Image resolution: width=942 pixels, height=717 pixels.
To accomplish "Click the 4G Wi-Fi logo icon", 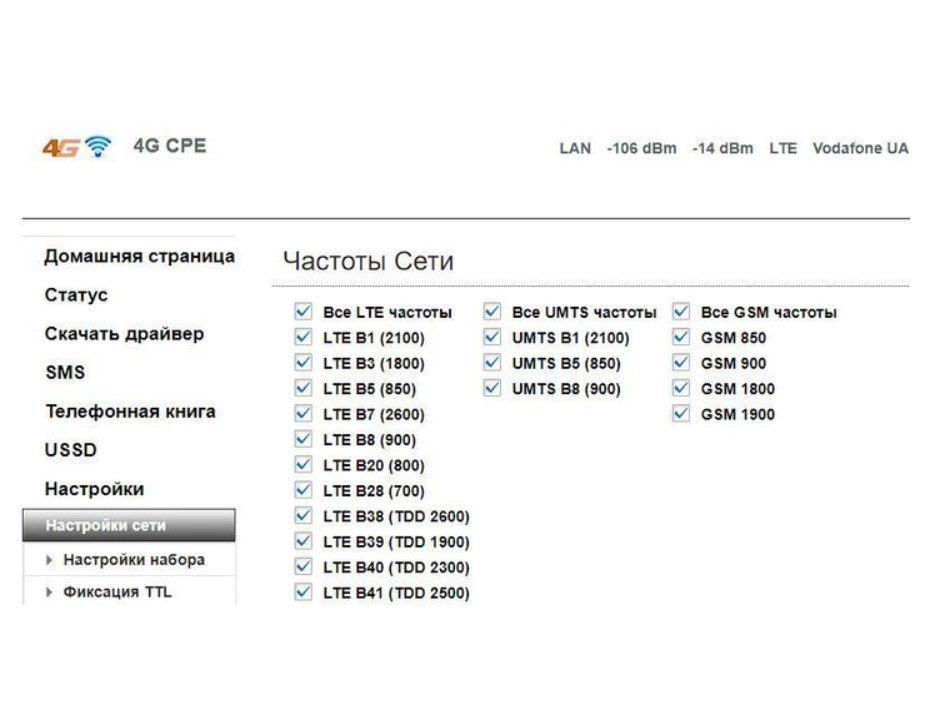I will tap(76, 147).
